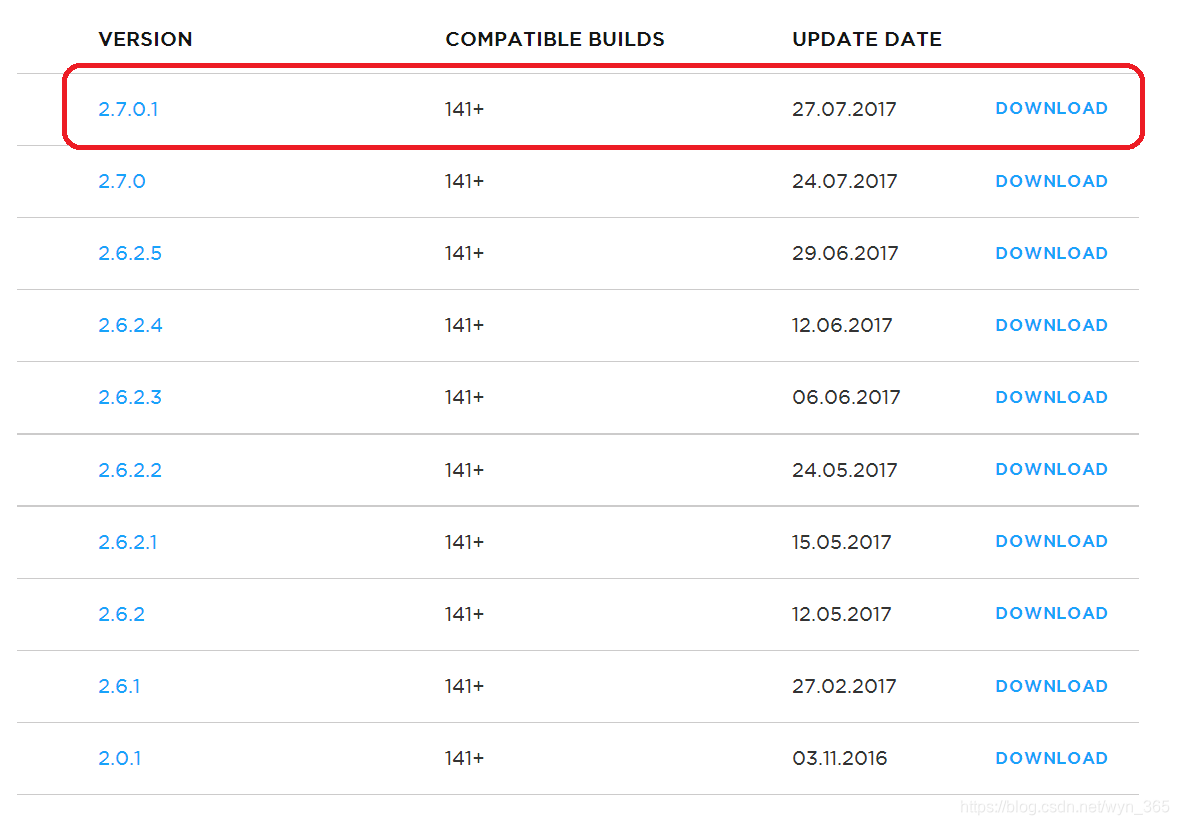Image resolution: width=1179 pixels, height=825 pixels.
Task: Select the date 06.06.2017
Action: click(x=847, y=397)
